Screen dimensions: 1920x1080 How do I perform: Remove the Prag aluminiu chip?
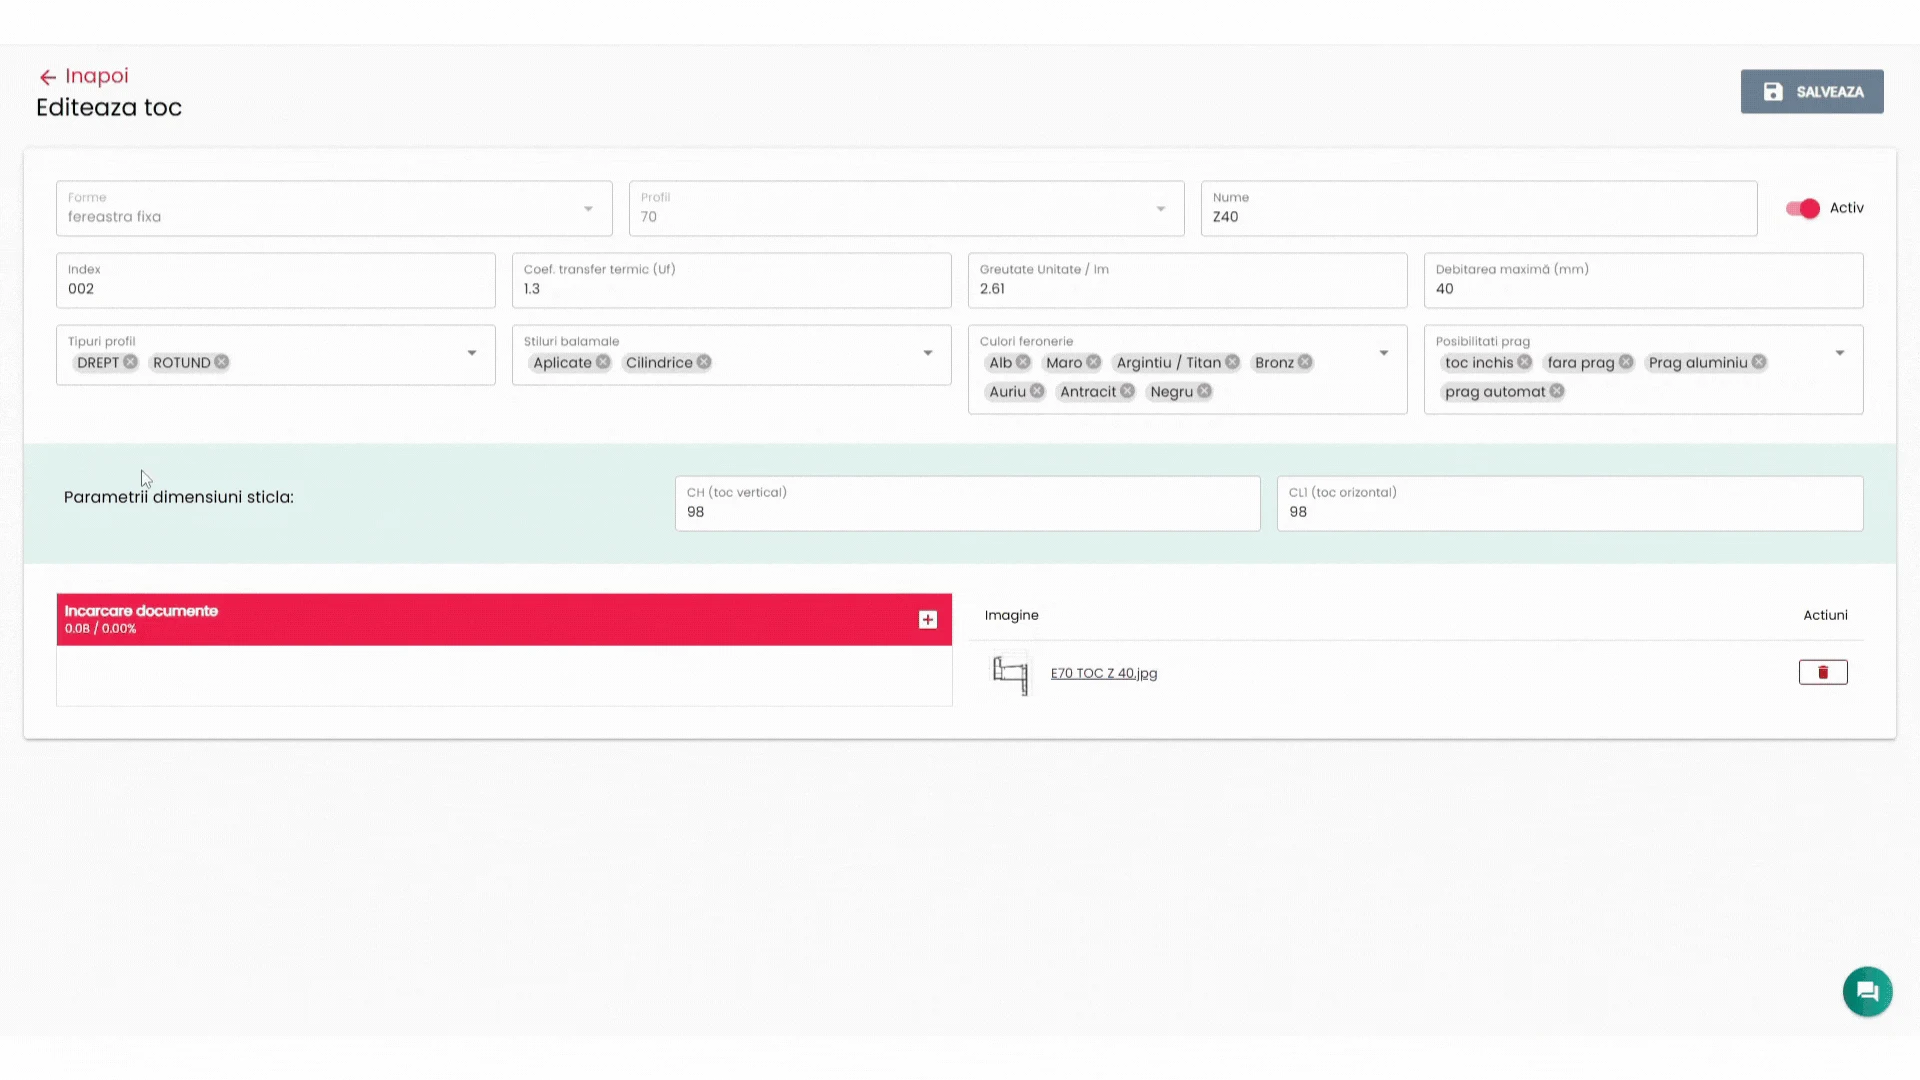click(1759, 362)
